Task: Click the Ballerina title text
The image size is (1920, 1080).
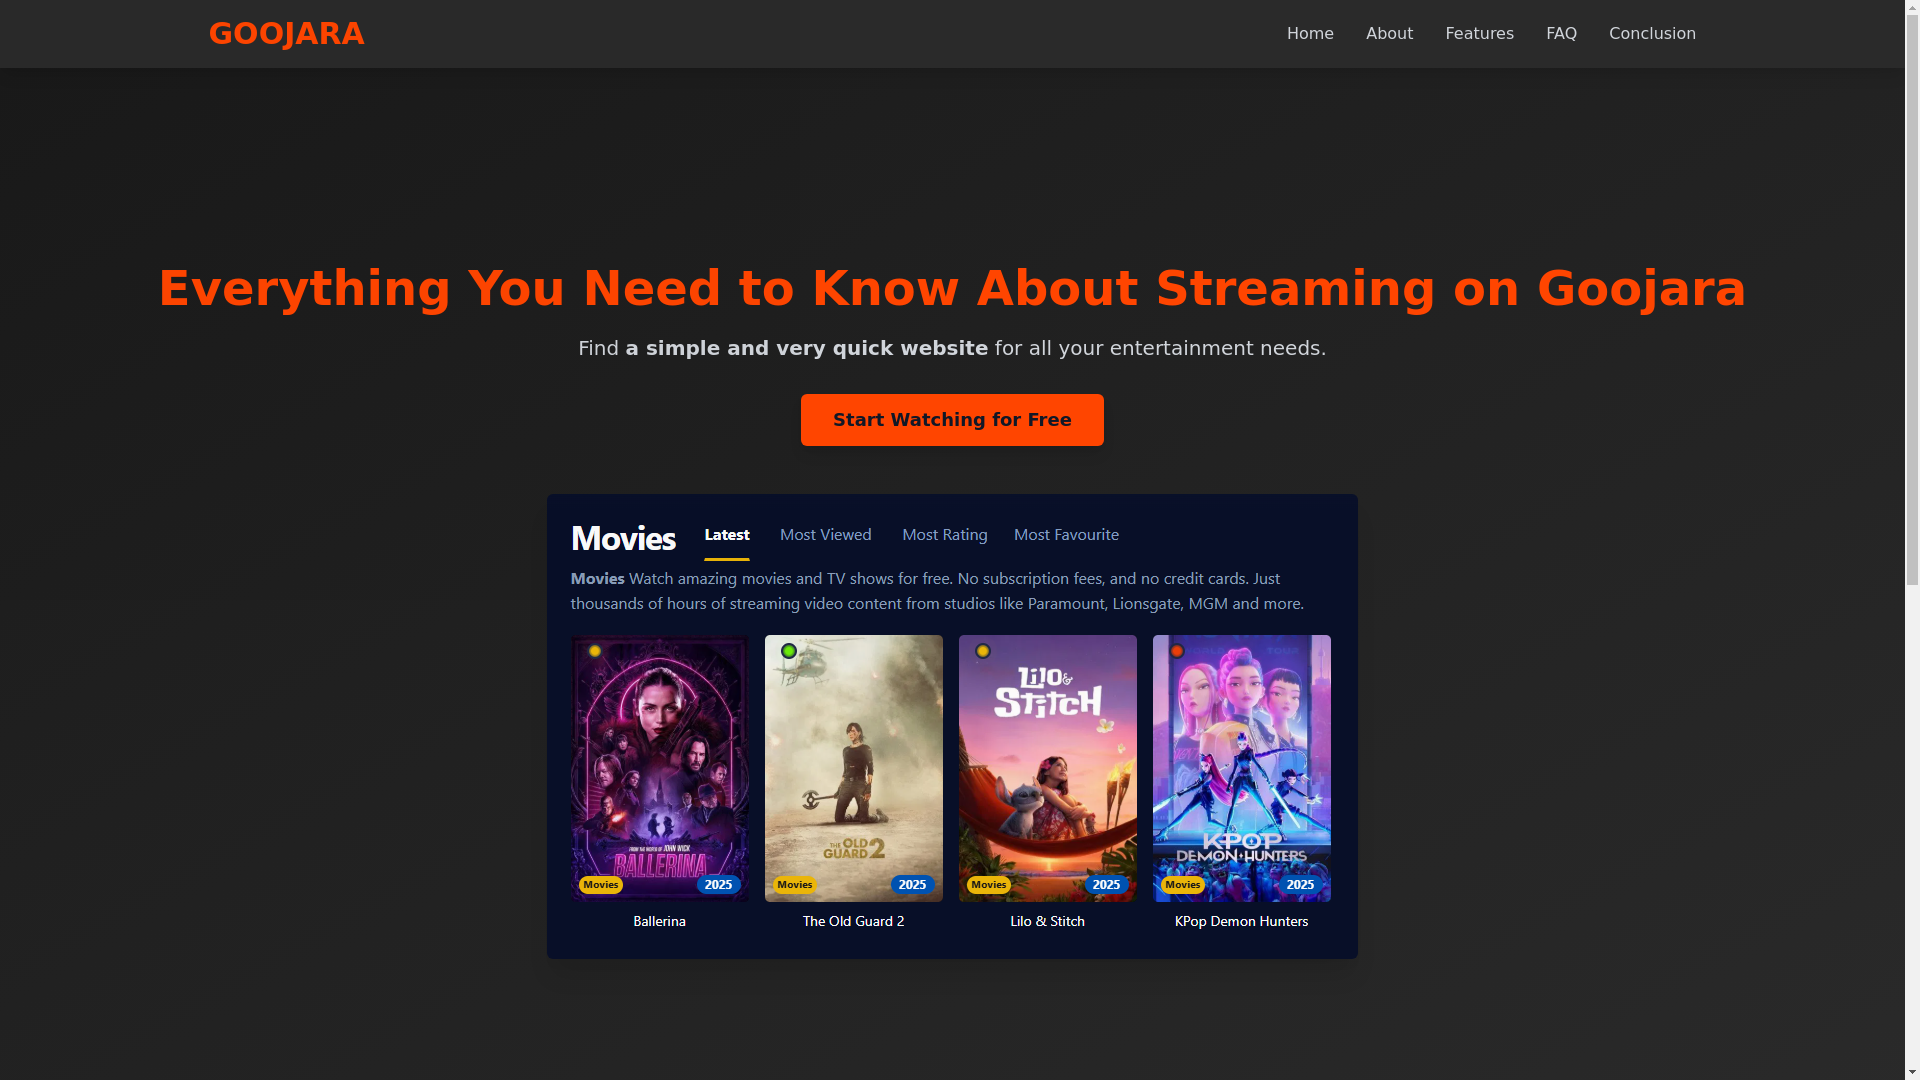Action: click(x=660, y=921)
